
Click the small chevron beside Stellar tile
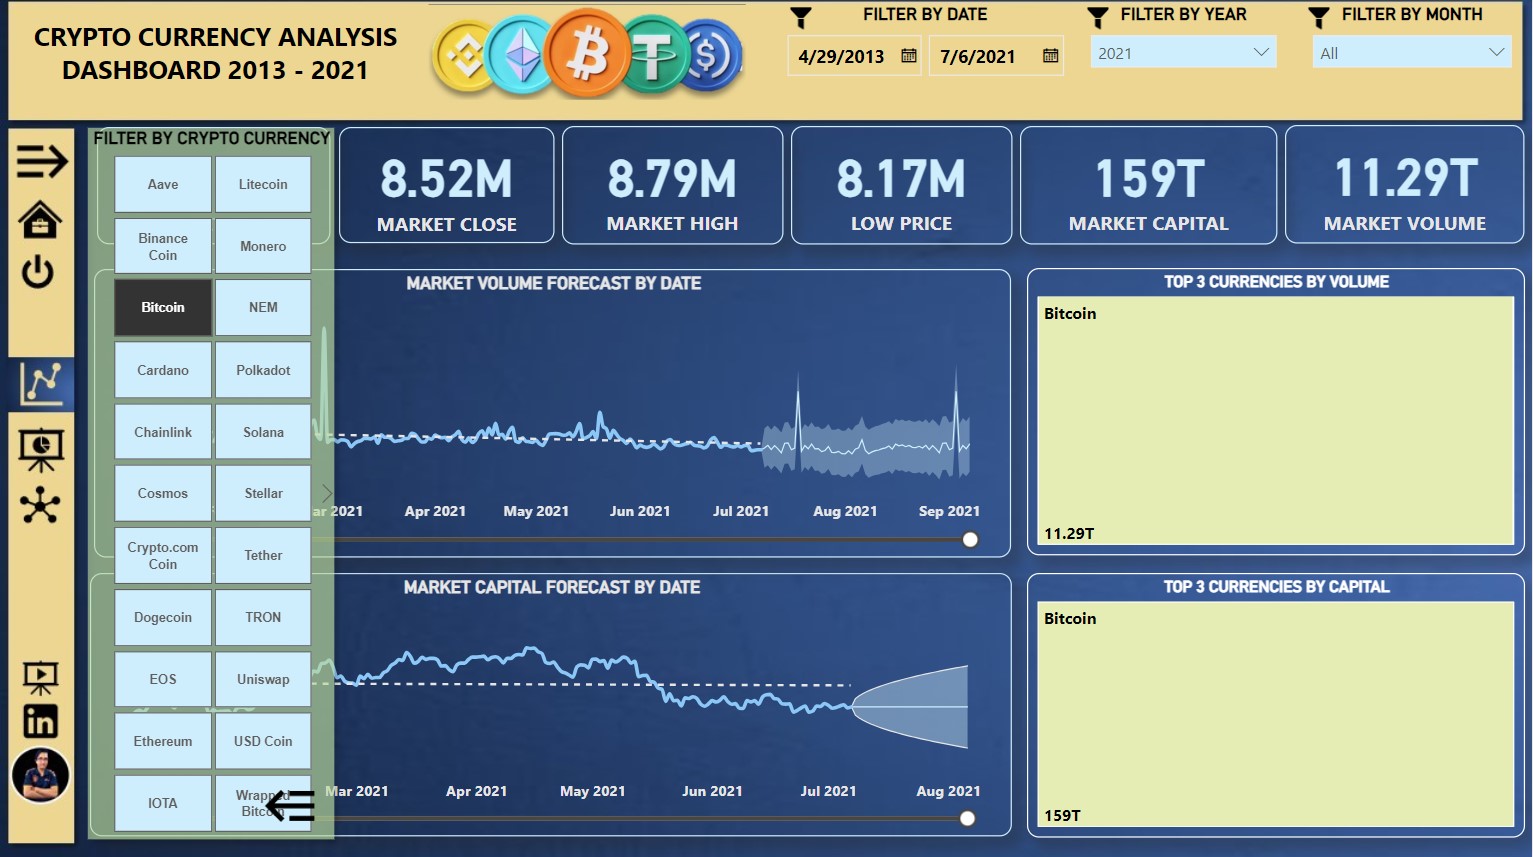[x=327, y=493]
